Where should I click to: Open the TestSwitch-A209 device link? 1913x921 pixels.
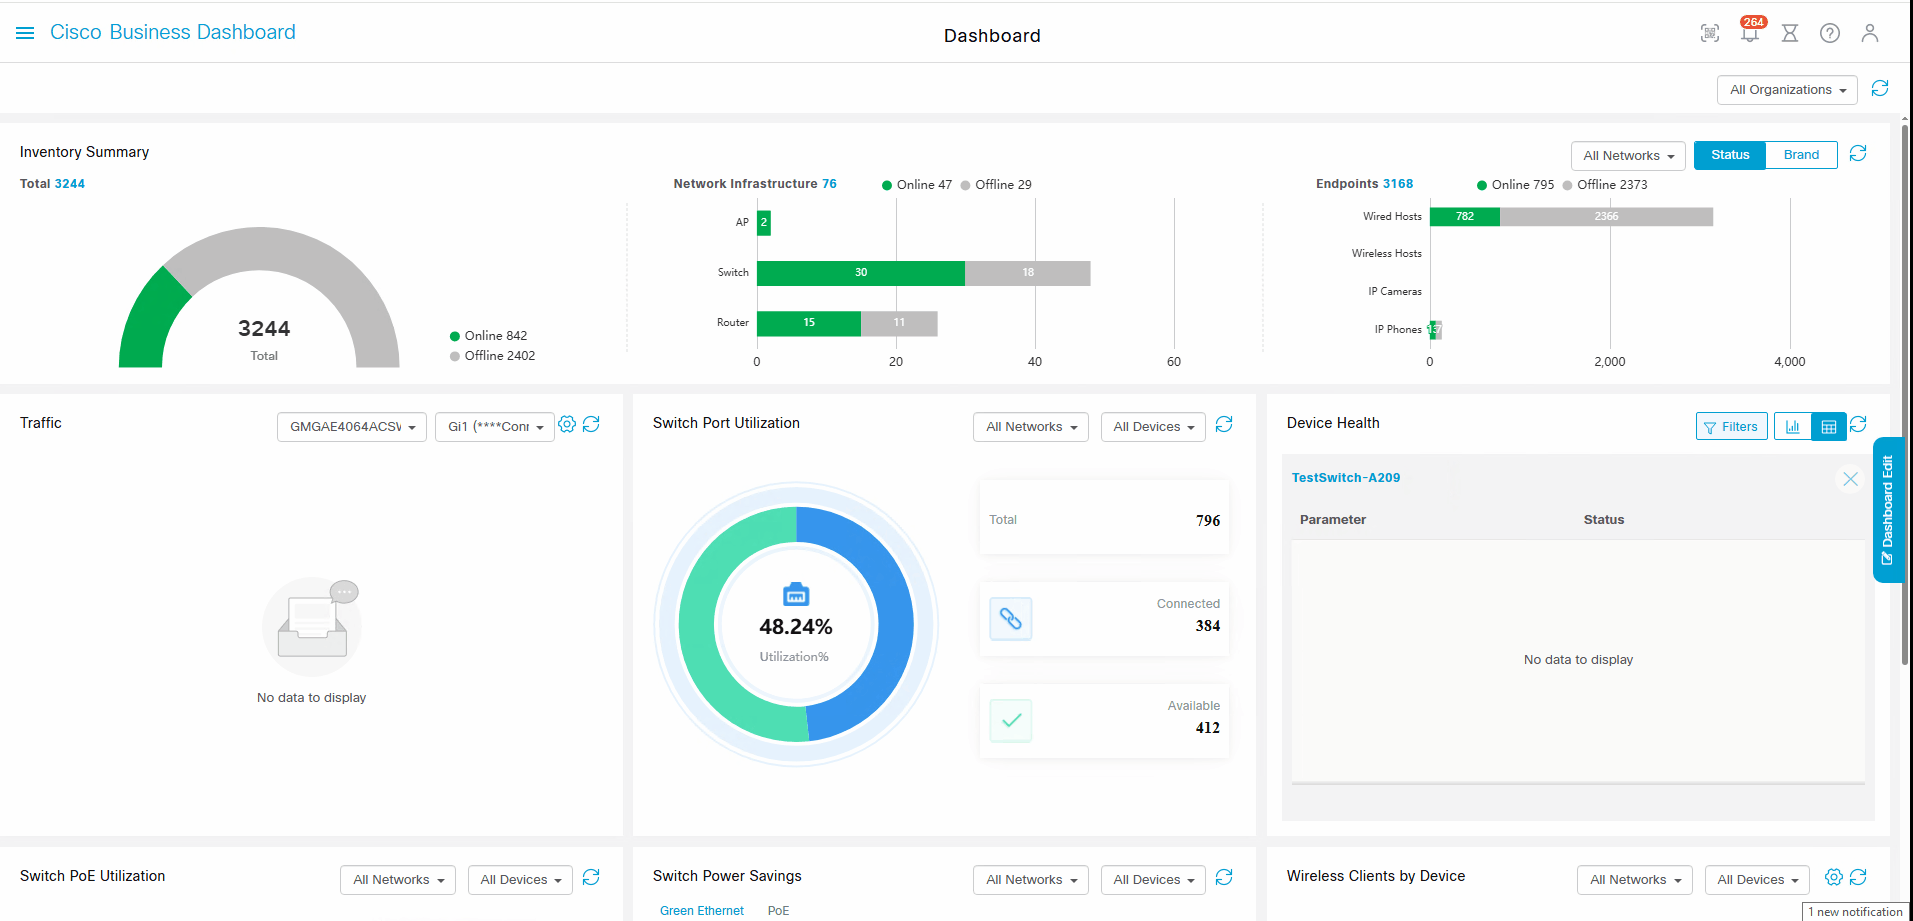pyautogui.click(x=1346, y=478)
